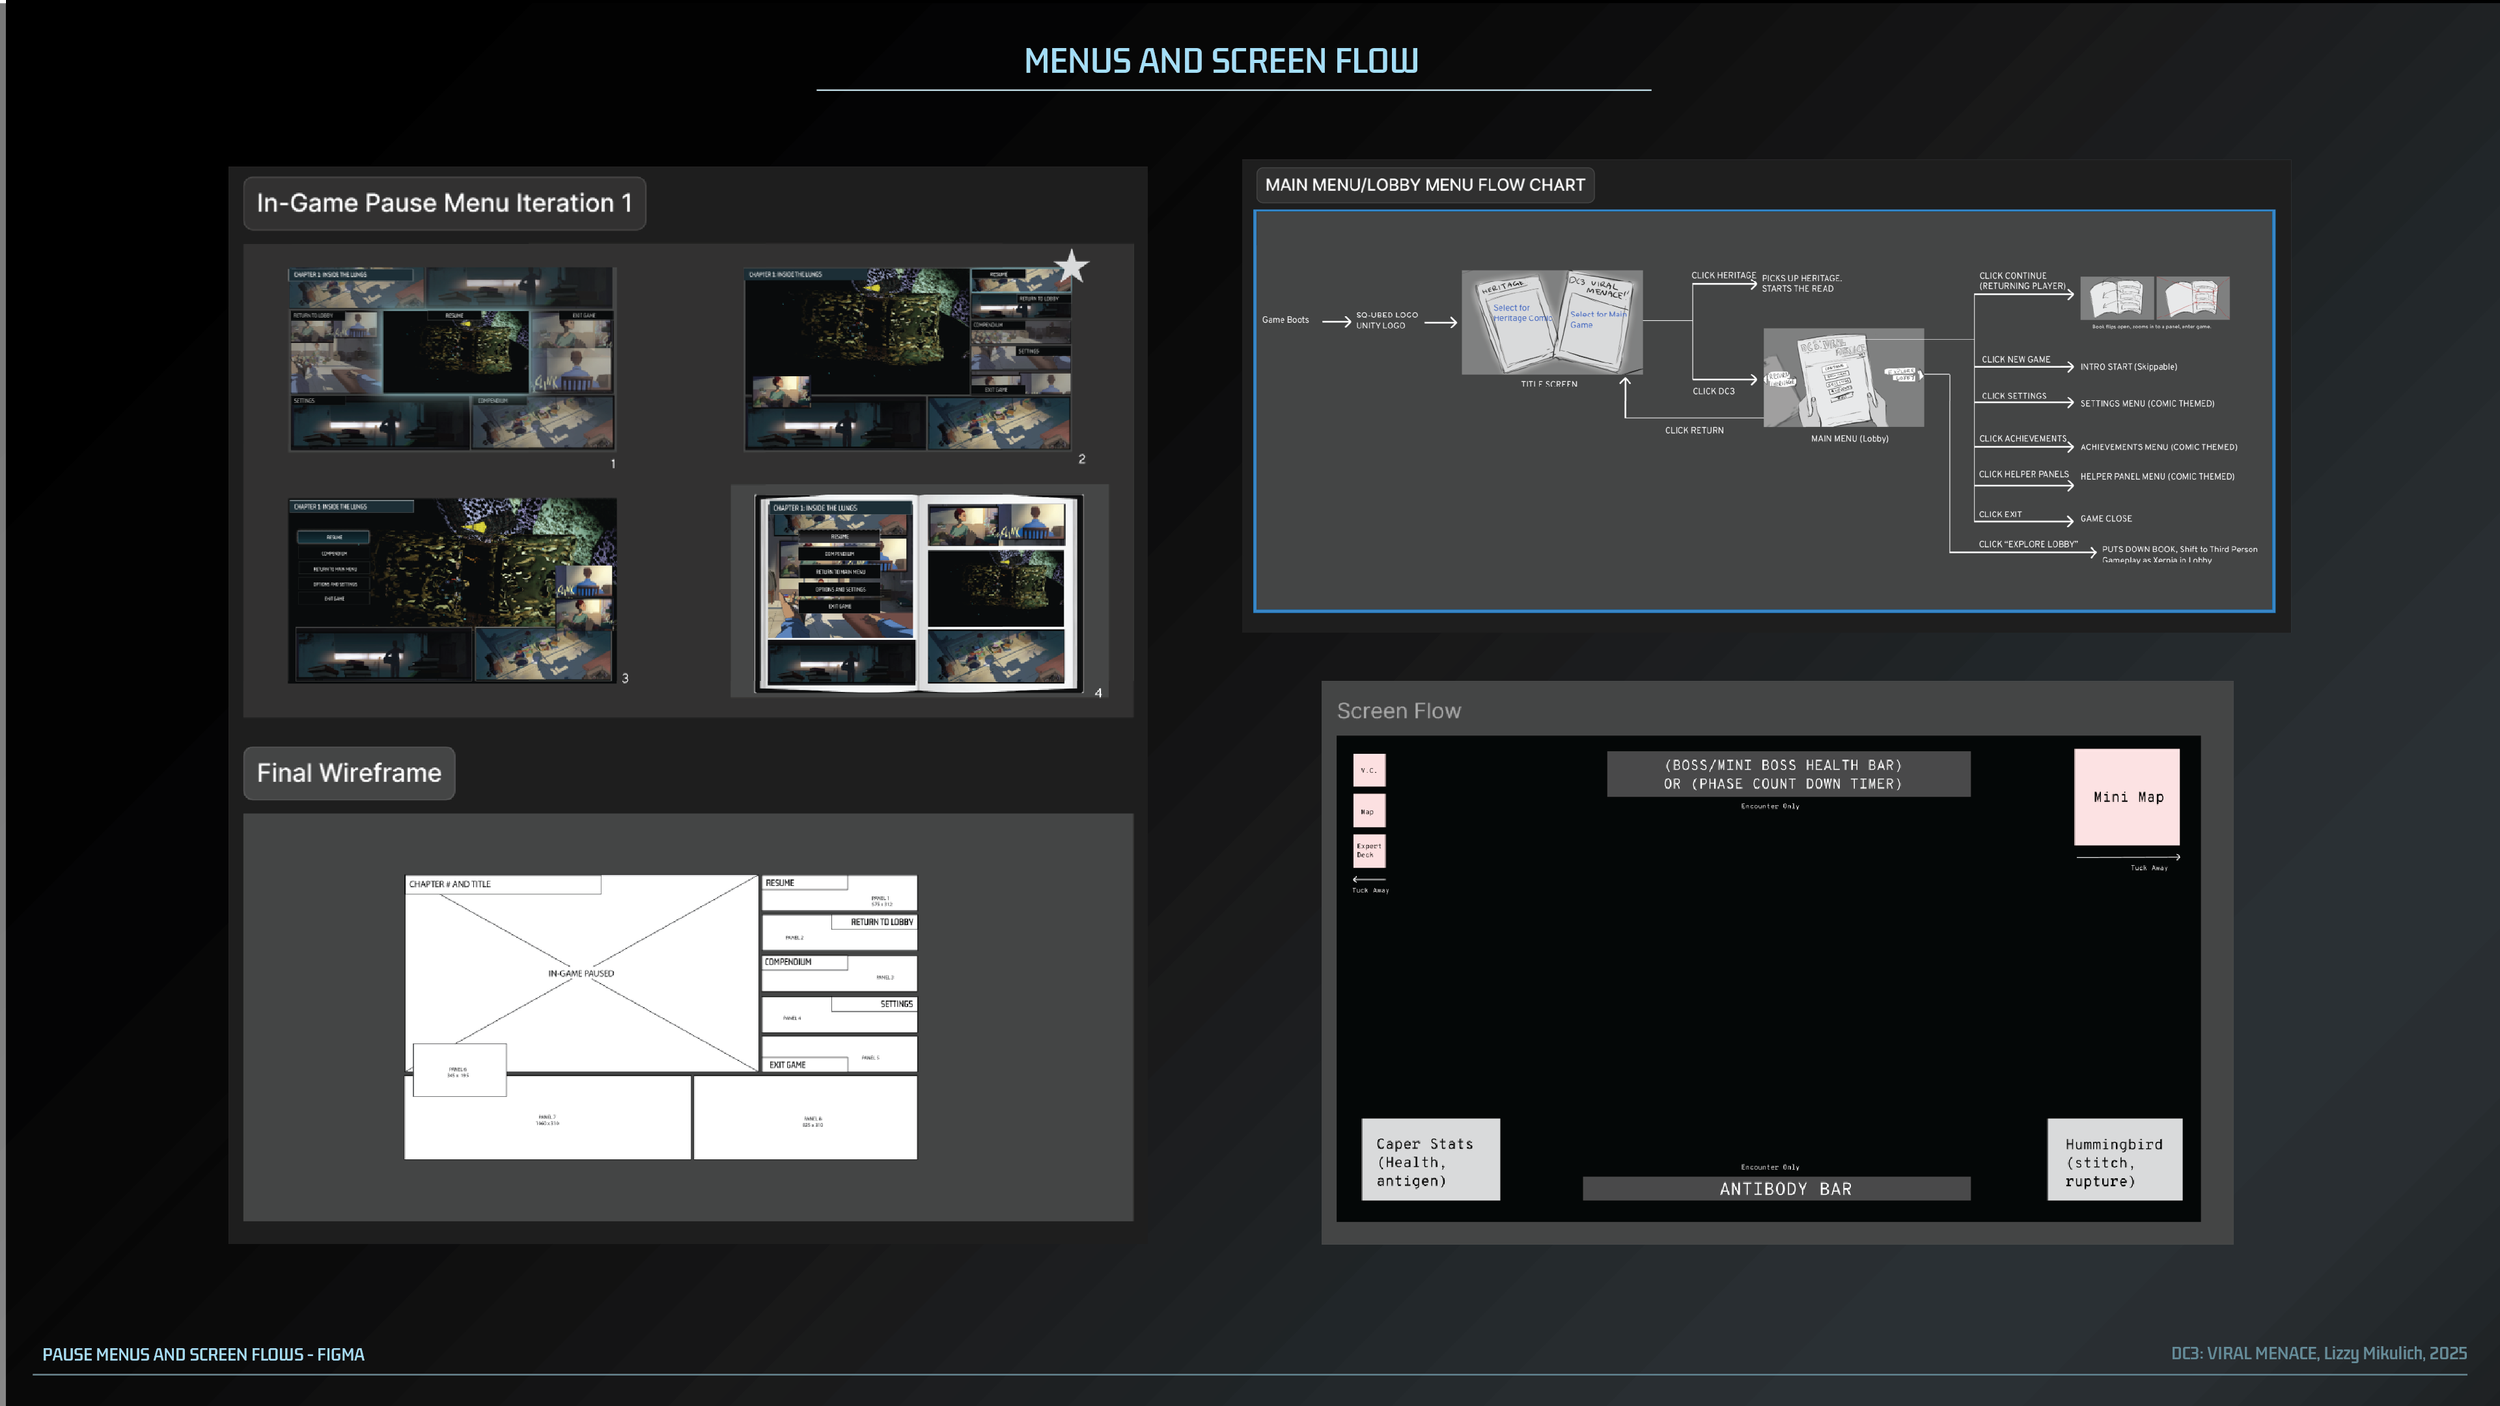The image size is (2500, 1406).
Task: Click the INTRO START (Skippable) text
Action: pos(2128,367)
